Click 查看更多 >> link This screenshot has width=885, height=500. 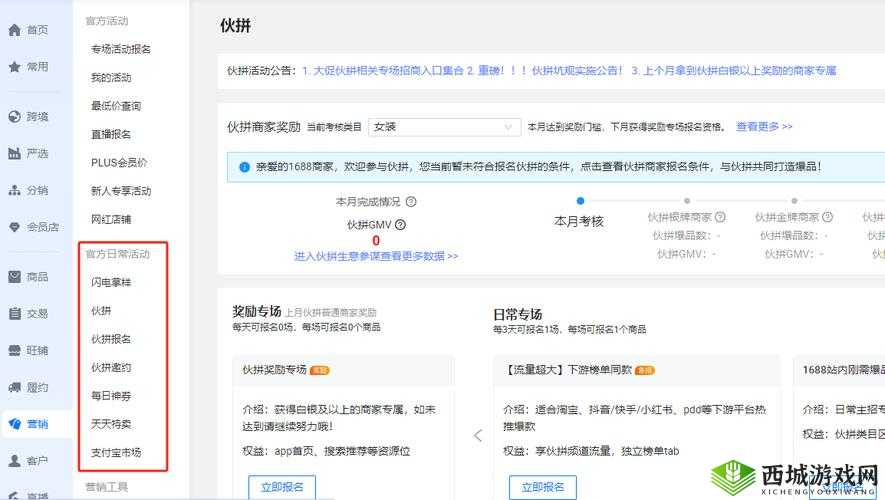[764, 126]
